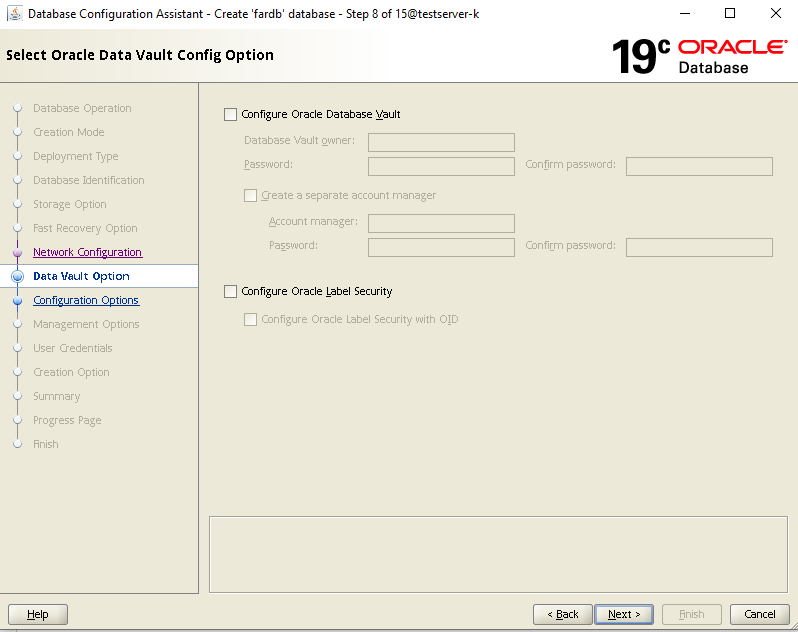Click the Database Identification step

point(89,180)
